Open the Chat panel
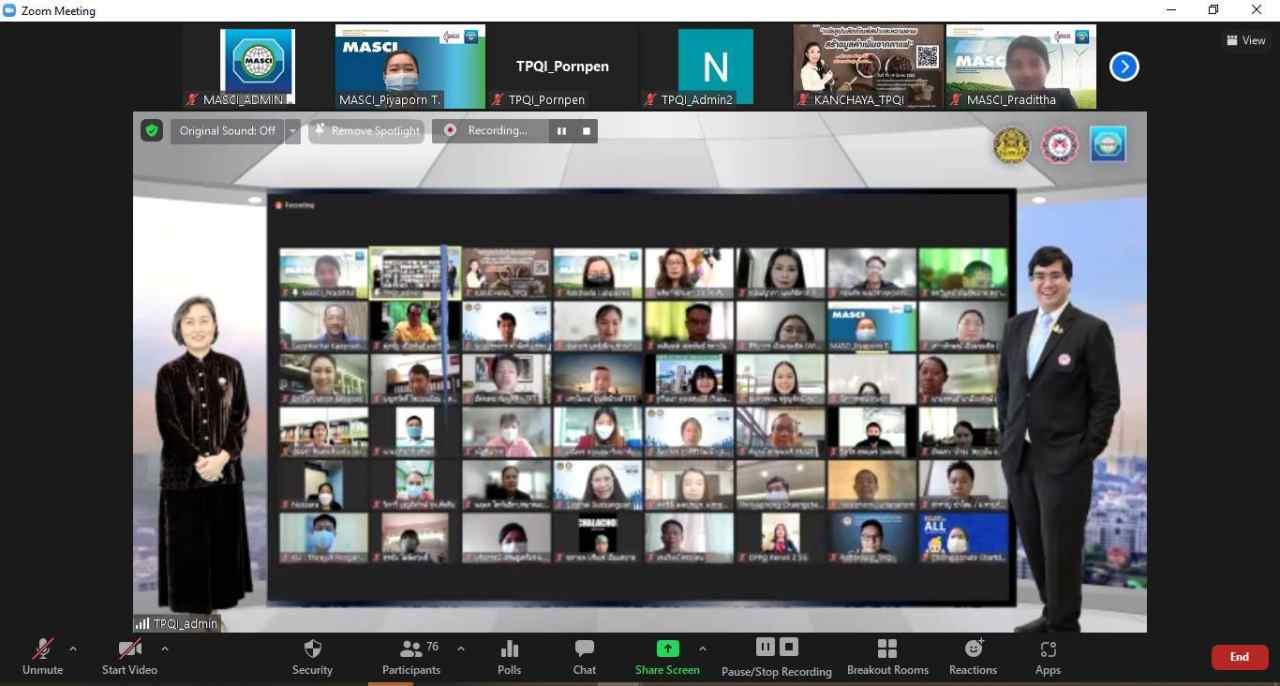This screenshot has width=1280, height=686. (x=584, y=656)
